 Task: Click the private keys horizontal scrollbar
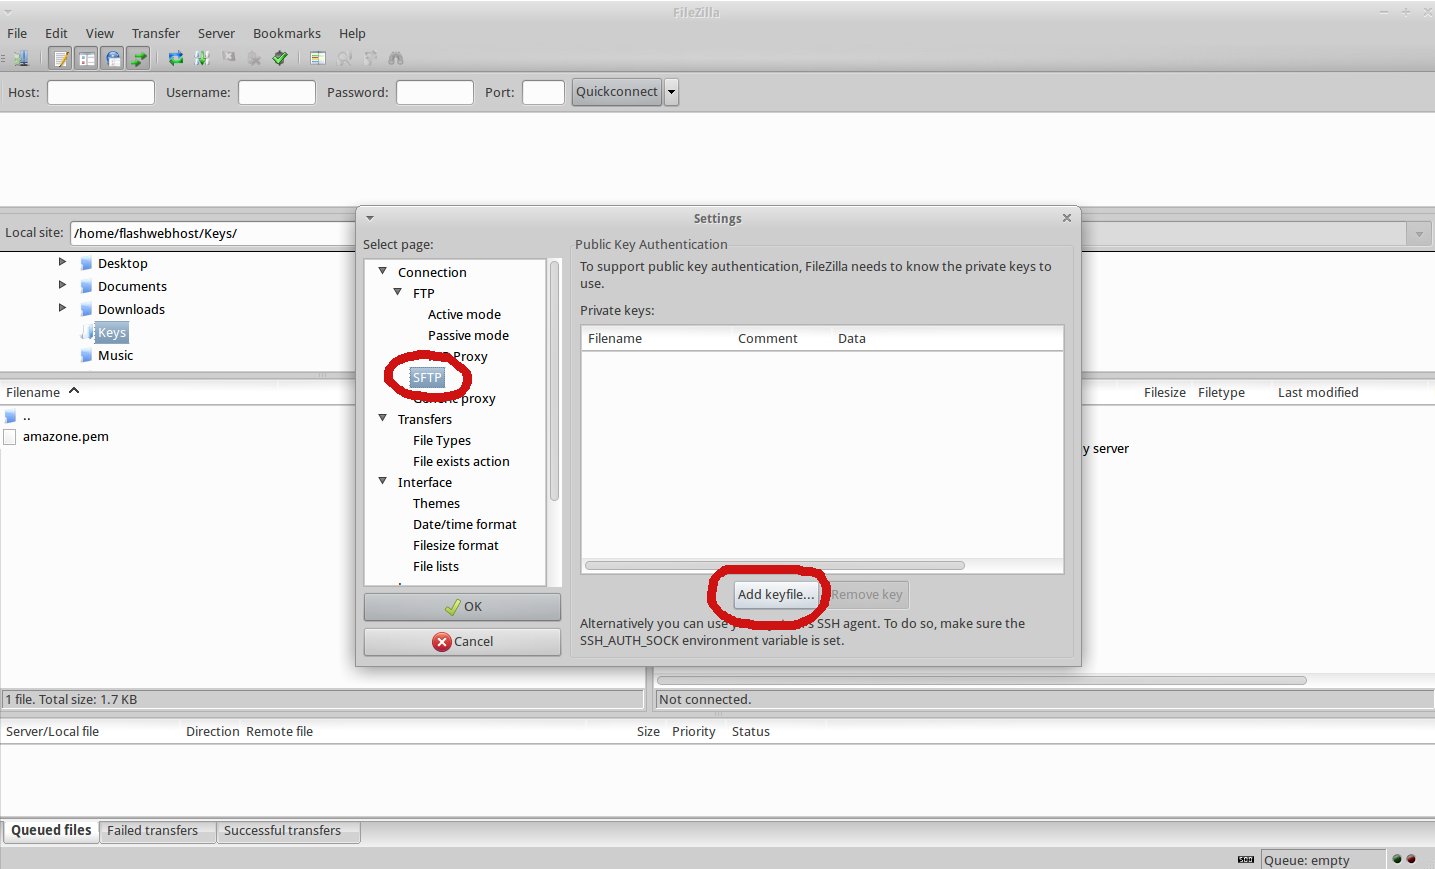775,566
